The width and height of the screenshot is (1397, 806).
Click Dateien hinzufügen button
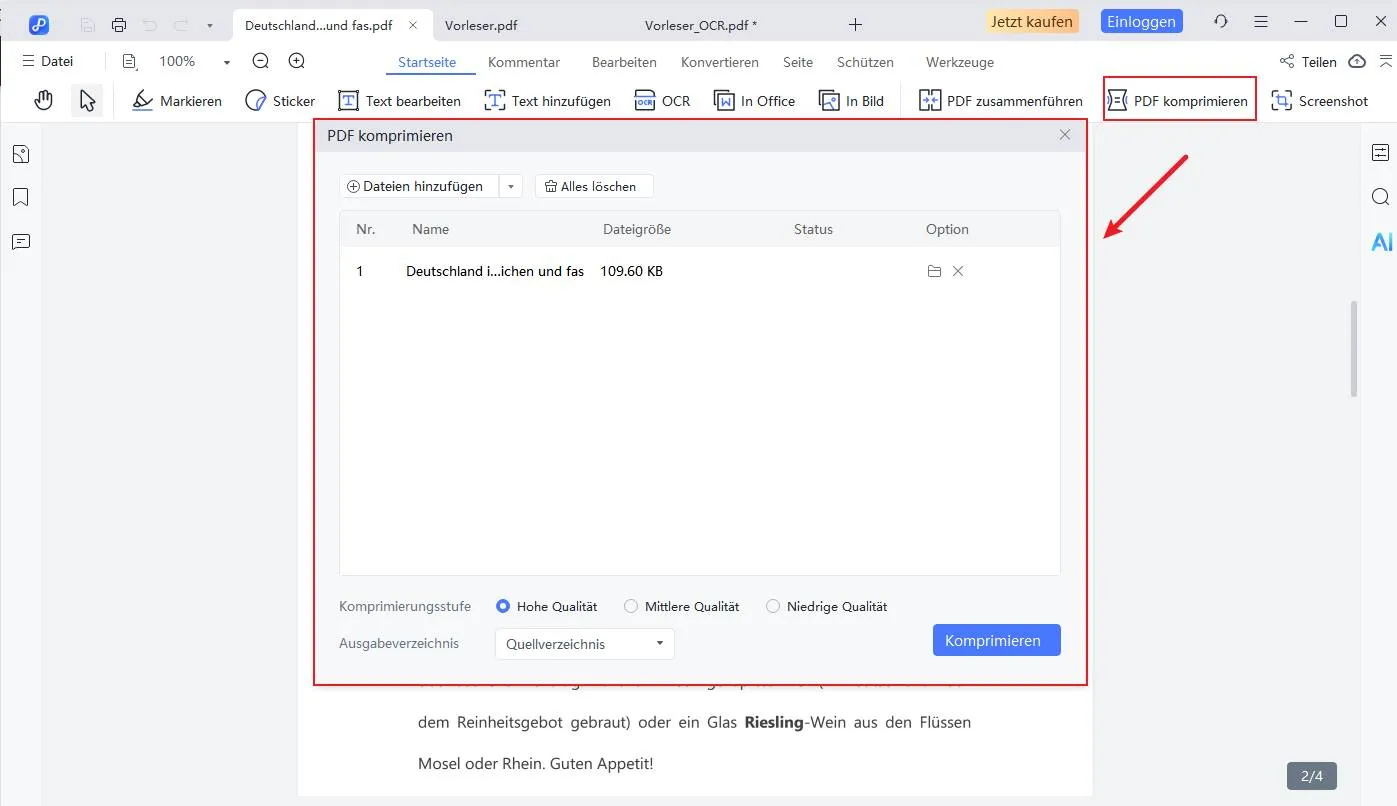coord(419,186)
